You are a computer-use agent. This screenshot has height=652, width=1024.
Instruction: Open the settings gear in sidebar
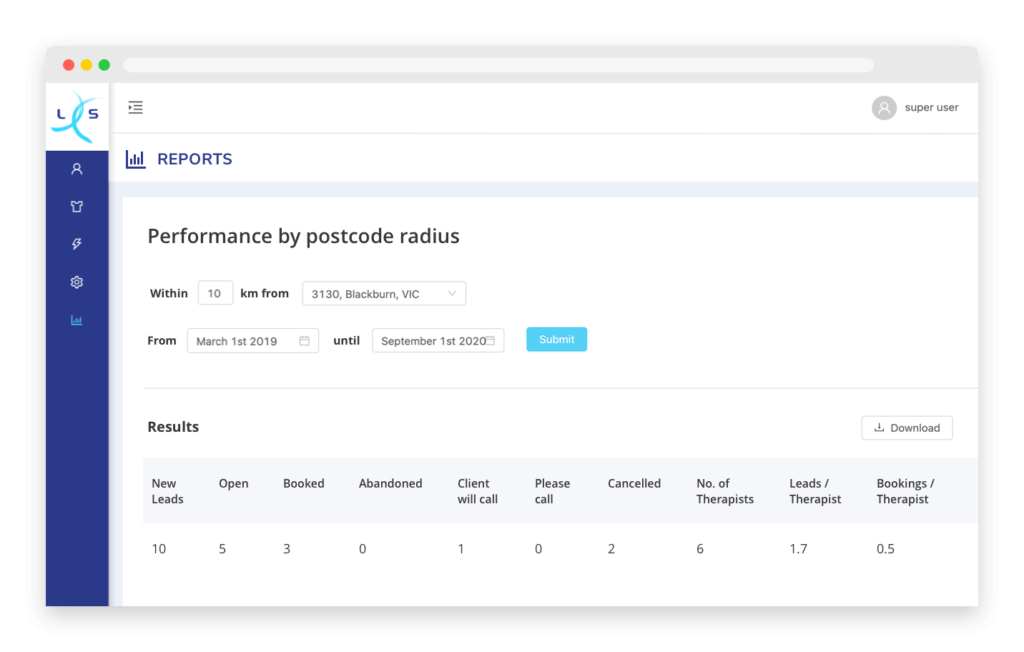tap(76, 282)
